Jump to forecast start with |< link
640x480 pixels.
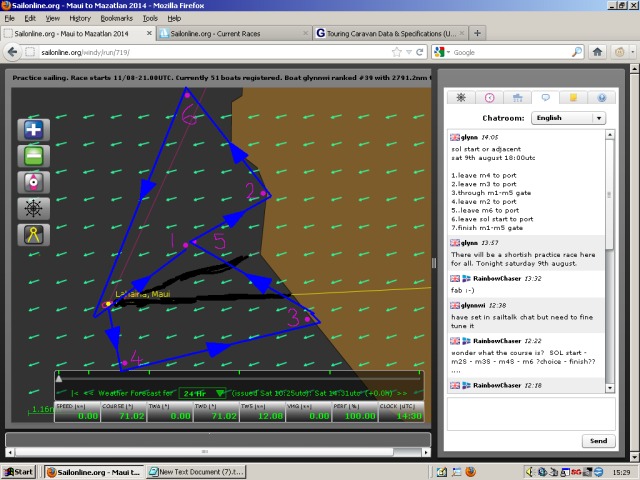[75, 393]
